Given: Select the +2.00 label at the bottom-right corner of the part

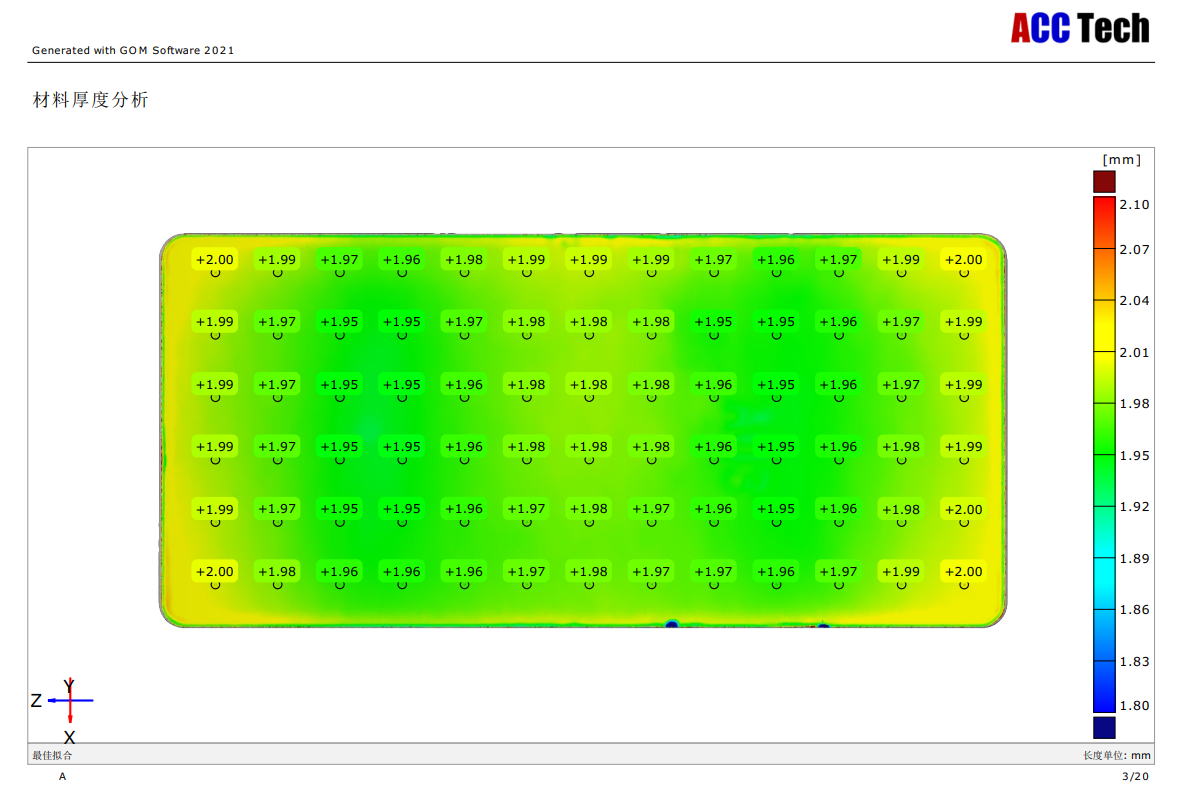Looking at the screenshot, I should click(963, 572).
